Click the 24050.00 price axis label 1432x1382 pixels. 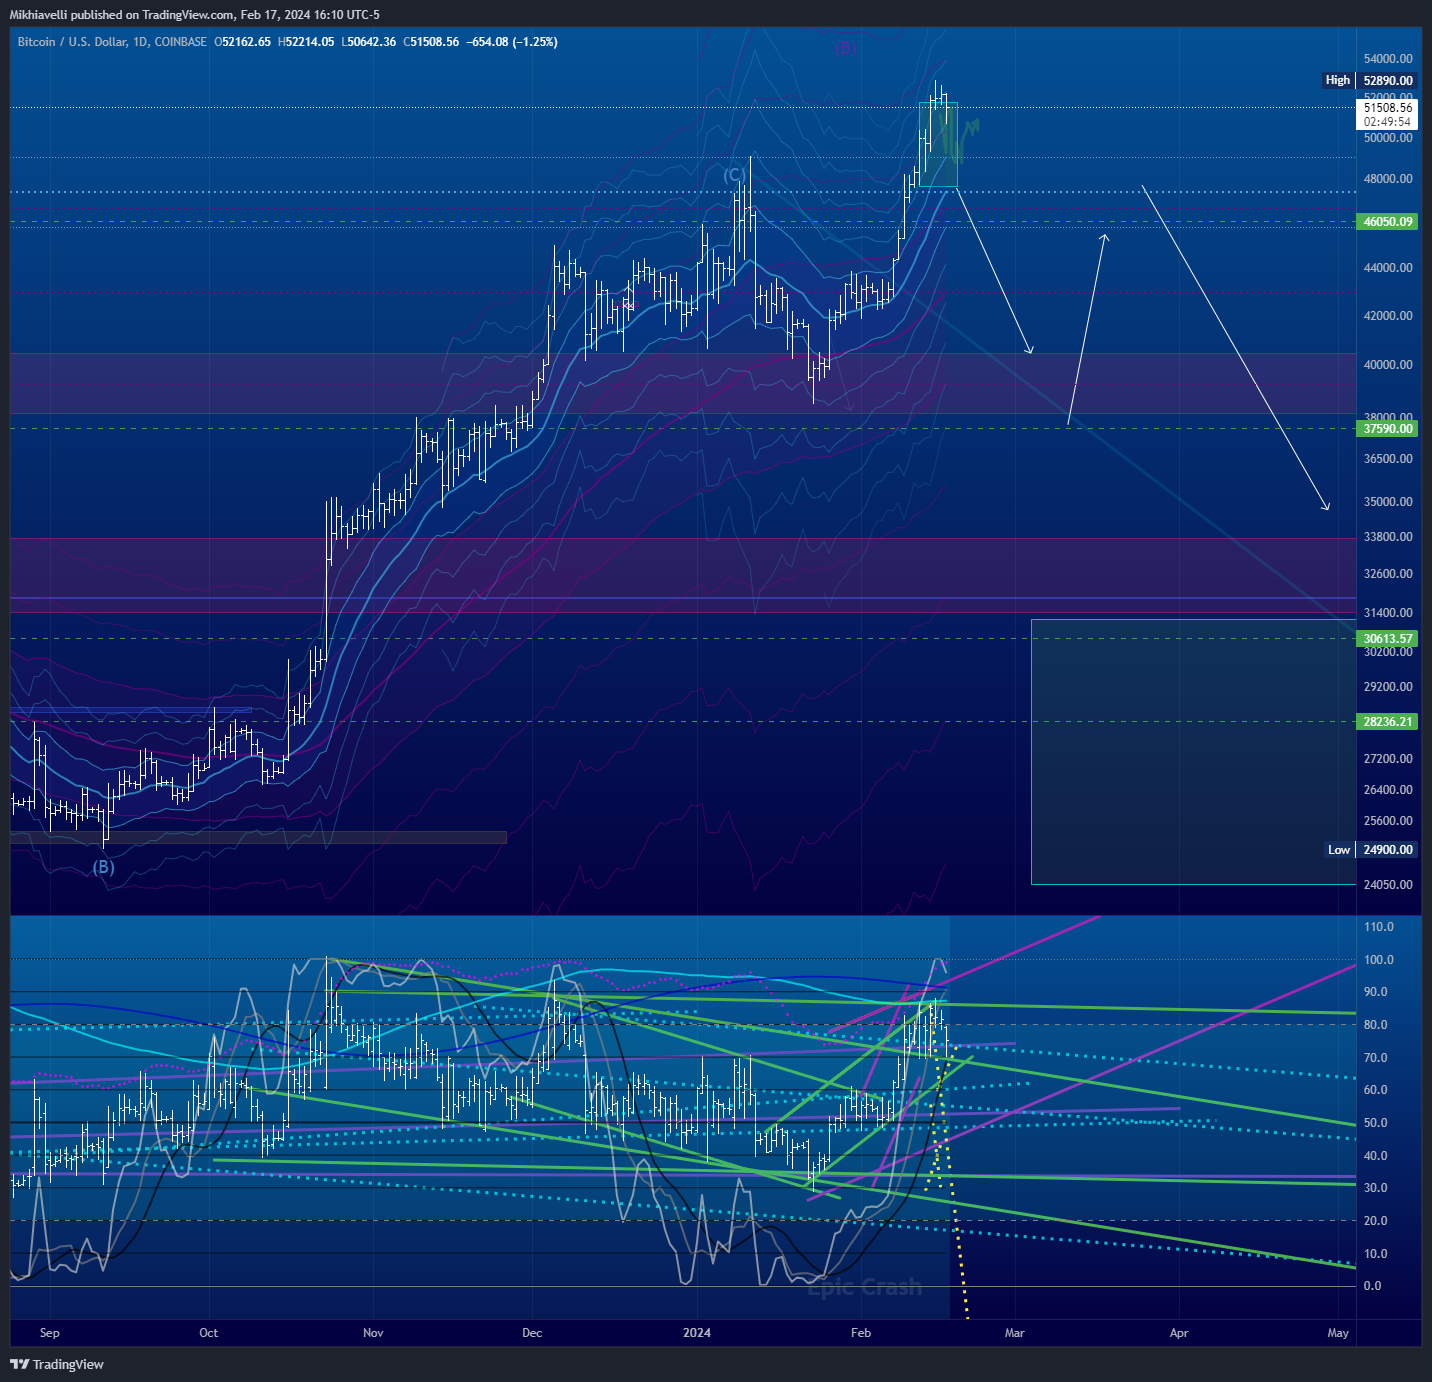(x=1388, y=885)
